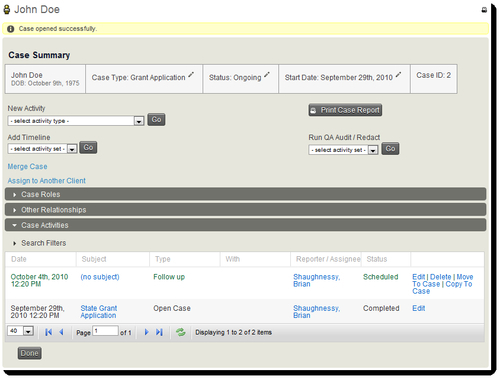This screenshot has height=379, width=500.
Task: Click the 'Follow up' type cell
Action: [169, 277]
